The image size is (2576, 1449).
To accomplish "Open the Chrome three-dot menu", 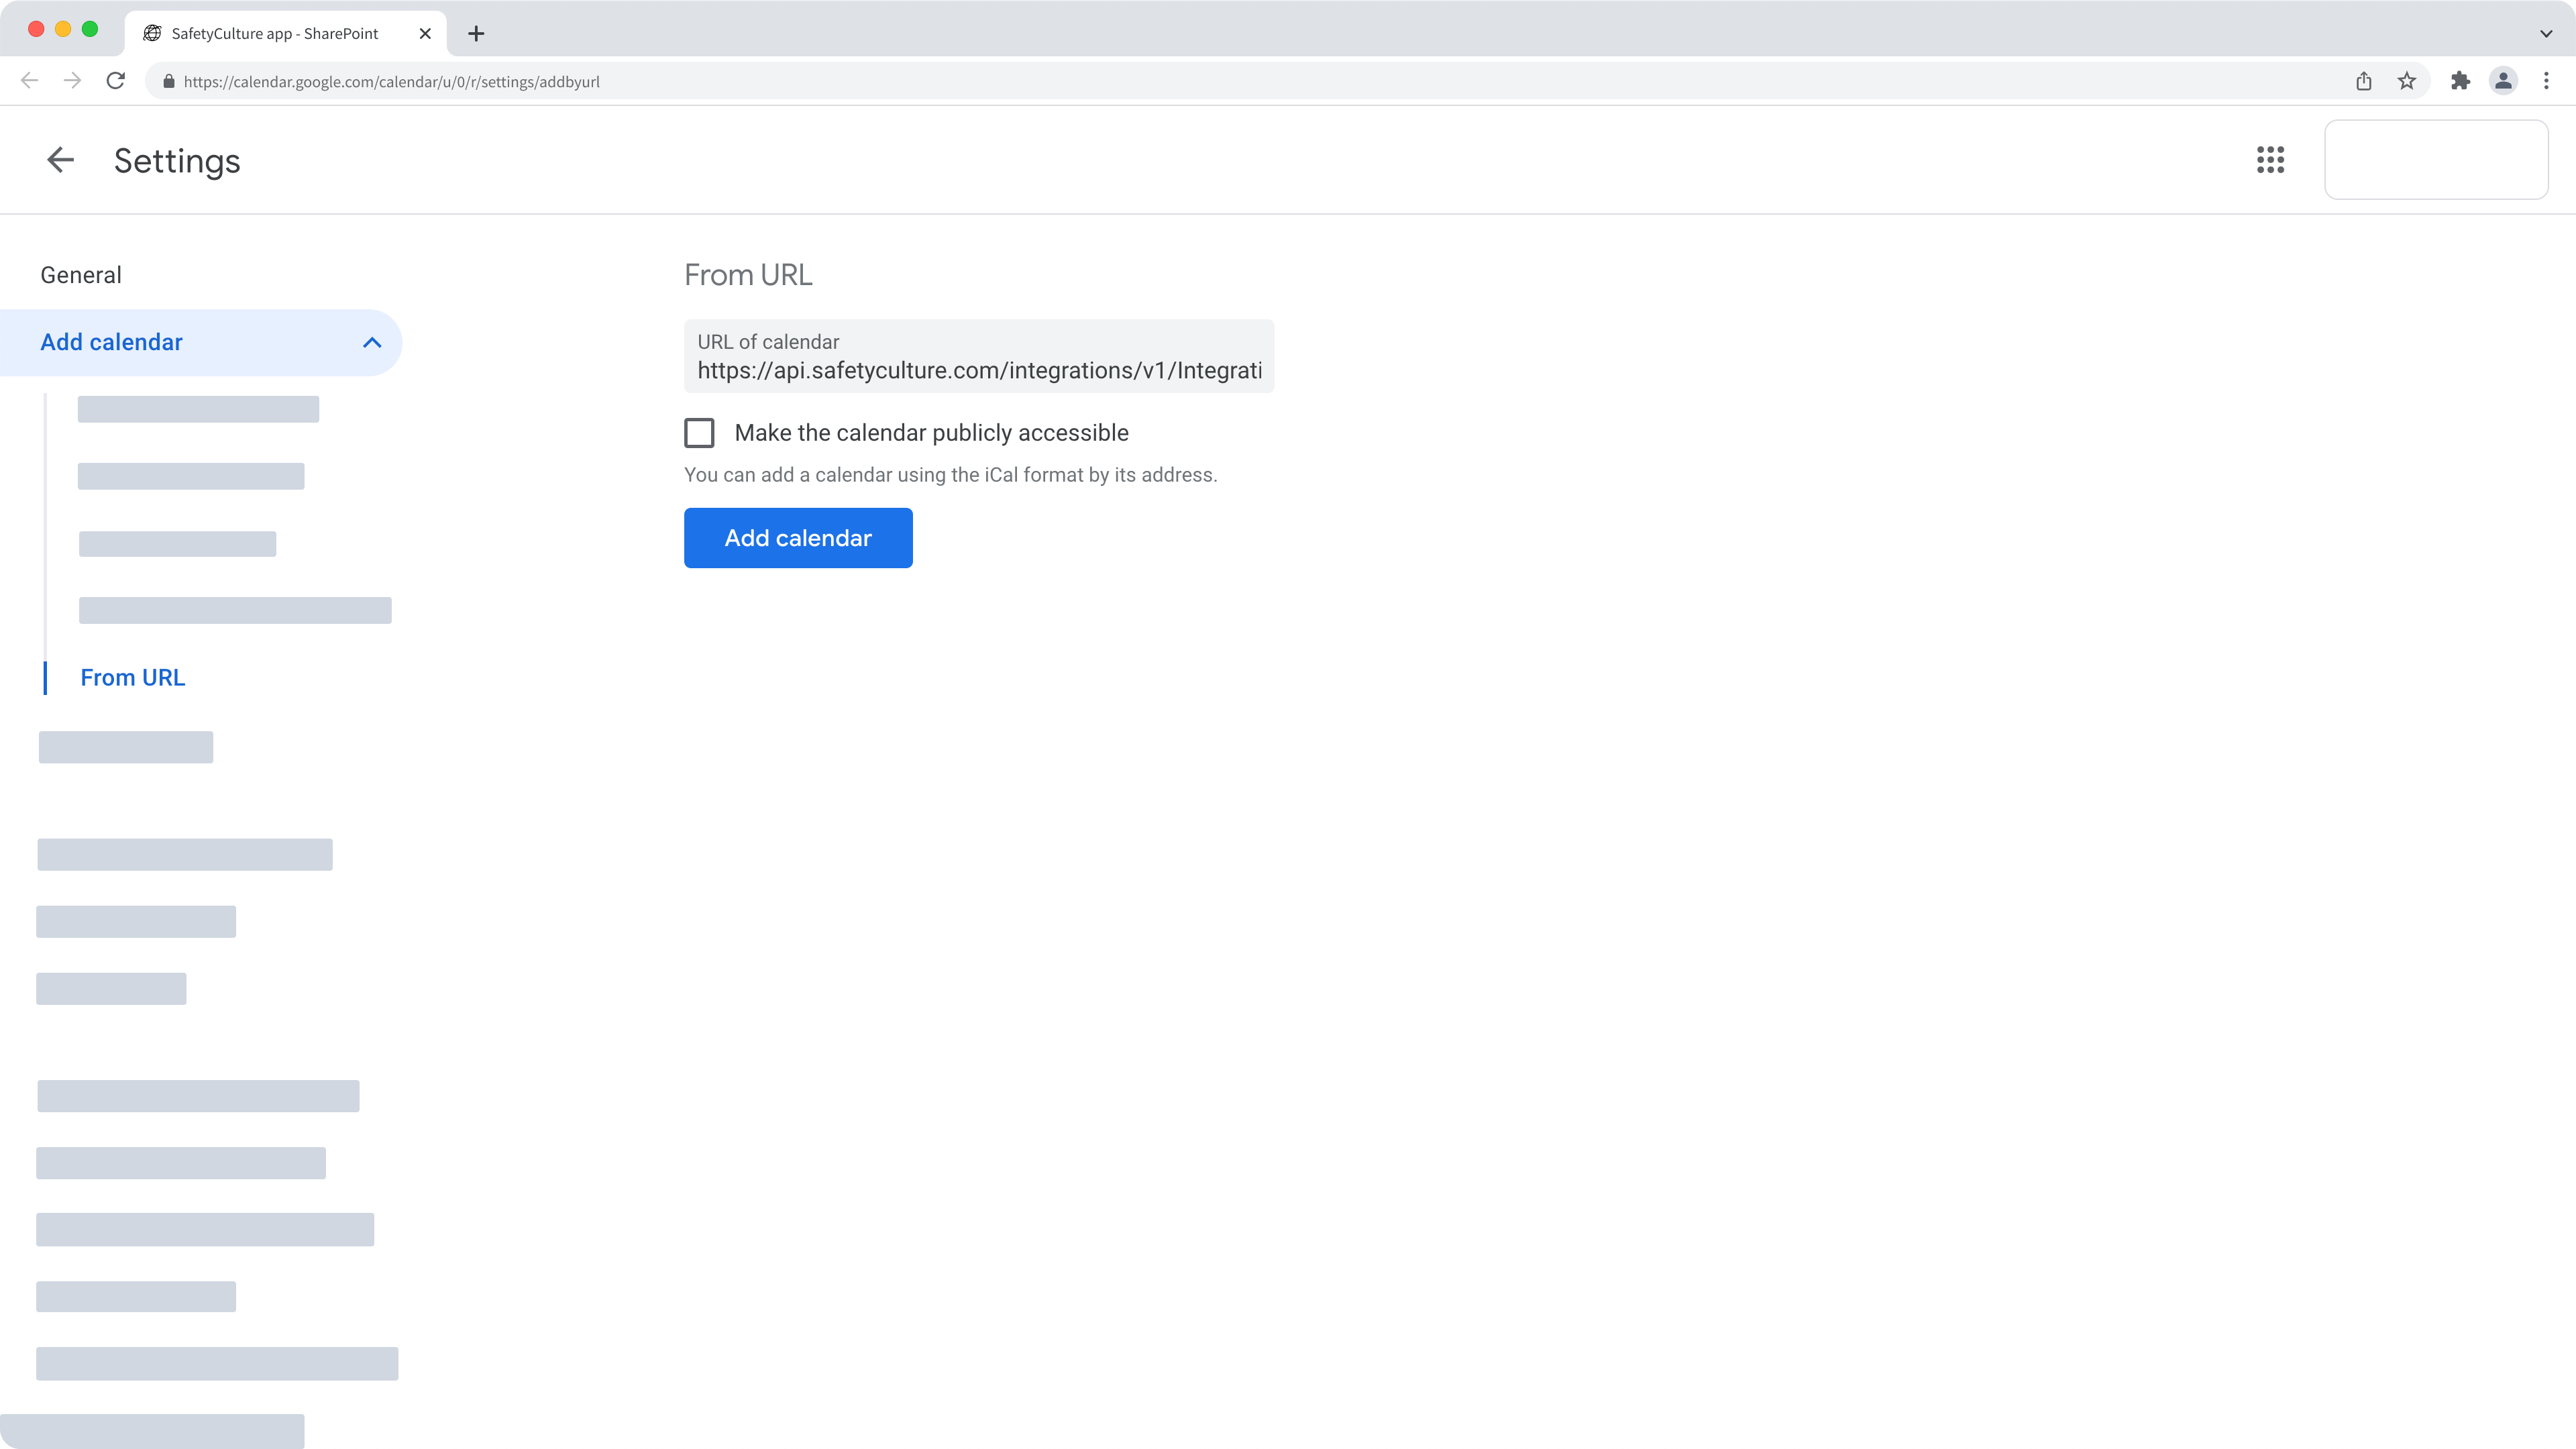I will [x=2546, y=81].
